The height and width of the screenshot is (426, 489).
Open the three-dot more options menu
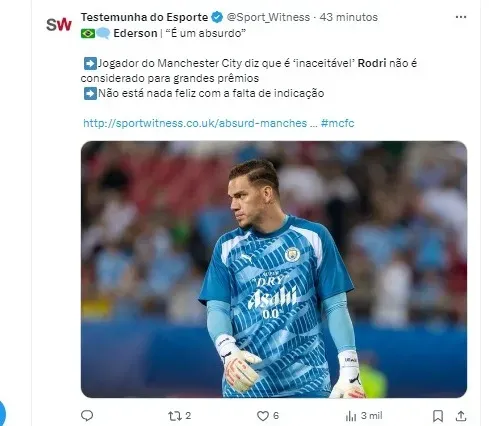461,17
